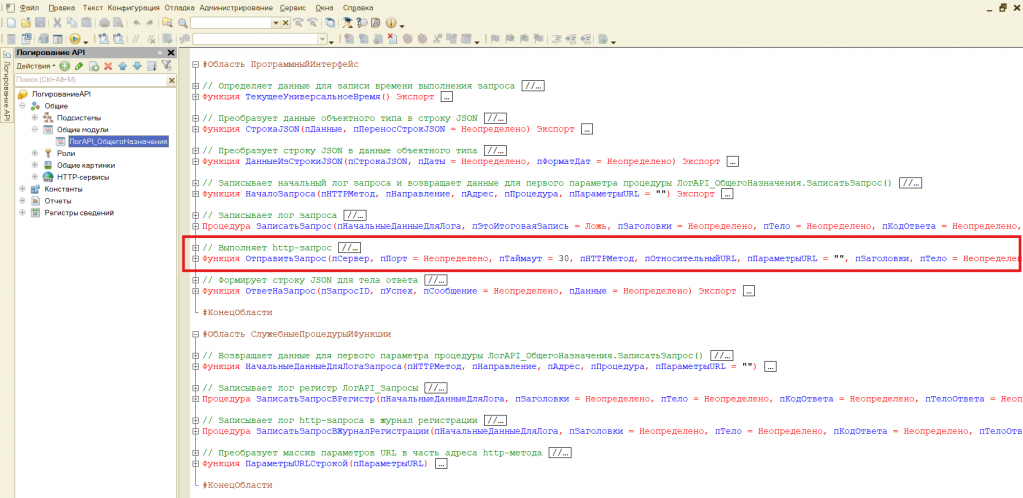Click the green Add button in configuration tree panel

click(65, 66)
